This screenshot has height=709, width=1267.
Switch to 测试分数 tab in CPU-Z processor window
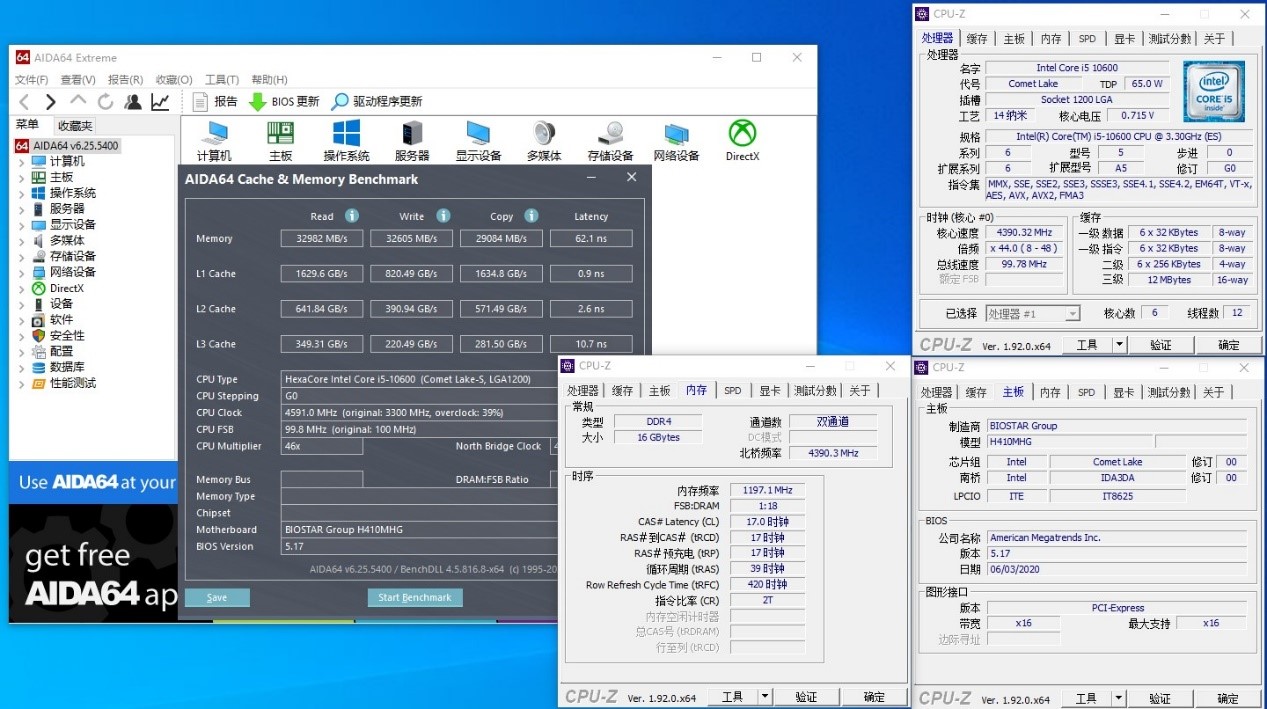(1170, 39)
